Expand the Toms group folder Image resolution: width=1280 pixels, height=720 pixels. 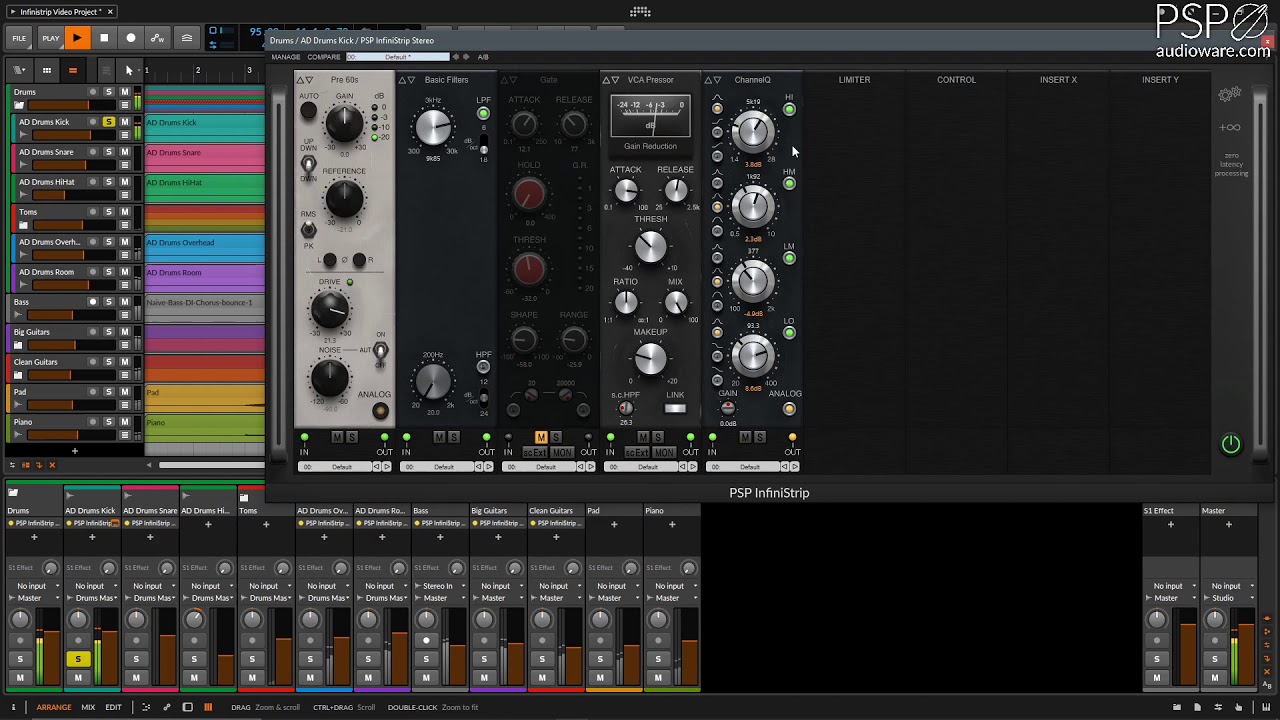coord(23,224)
